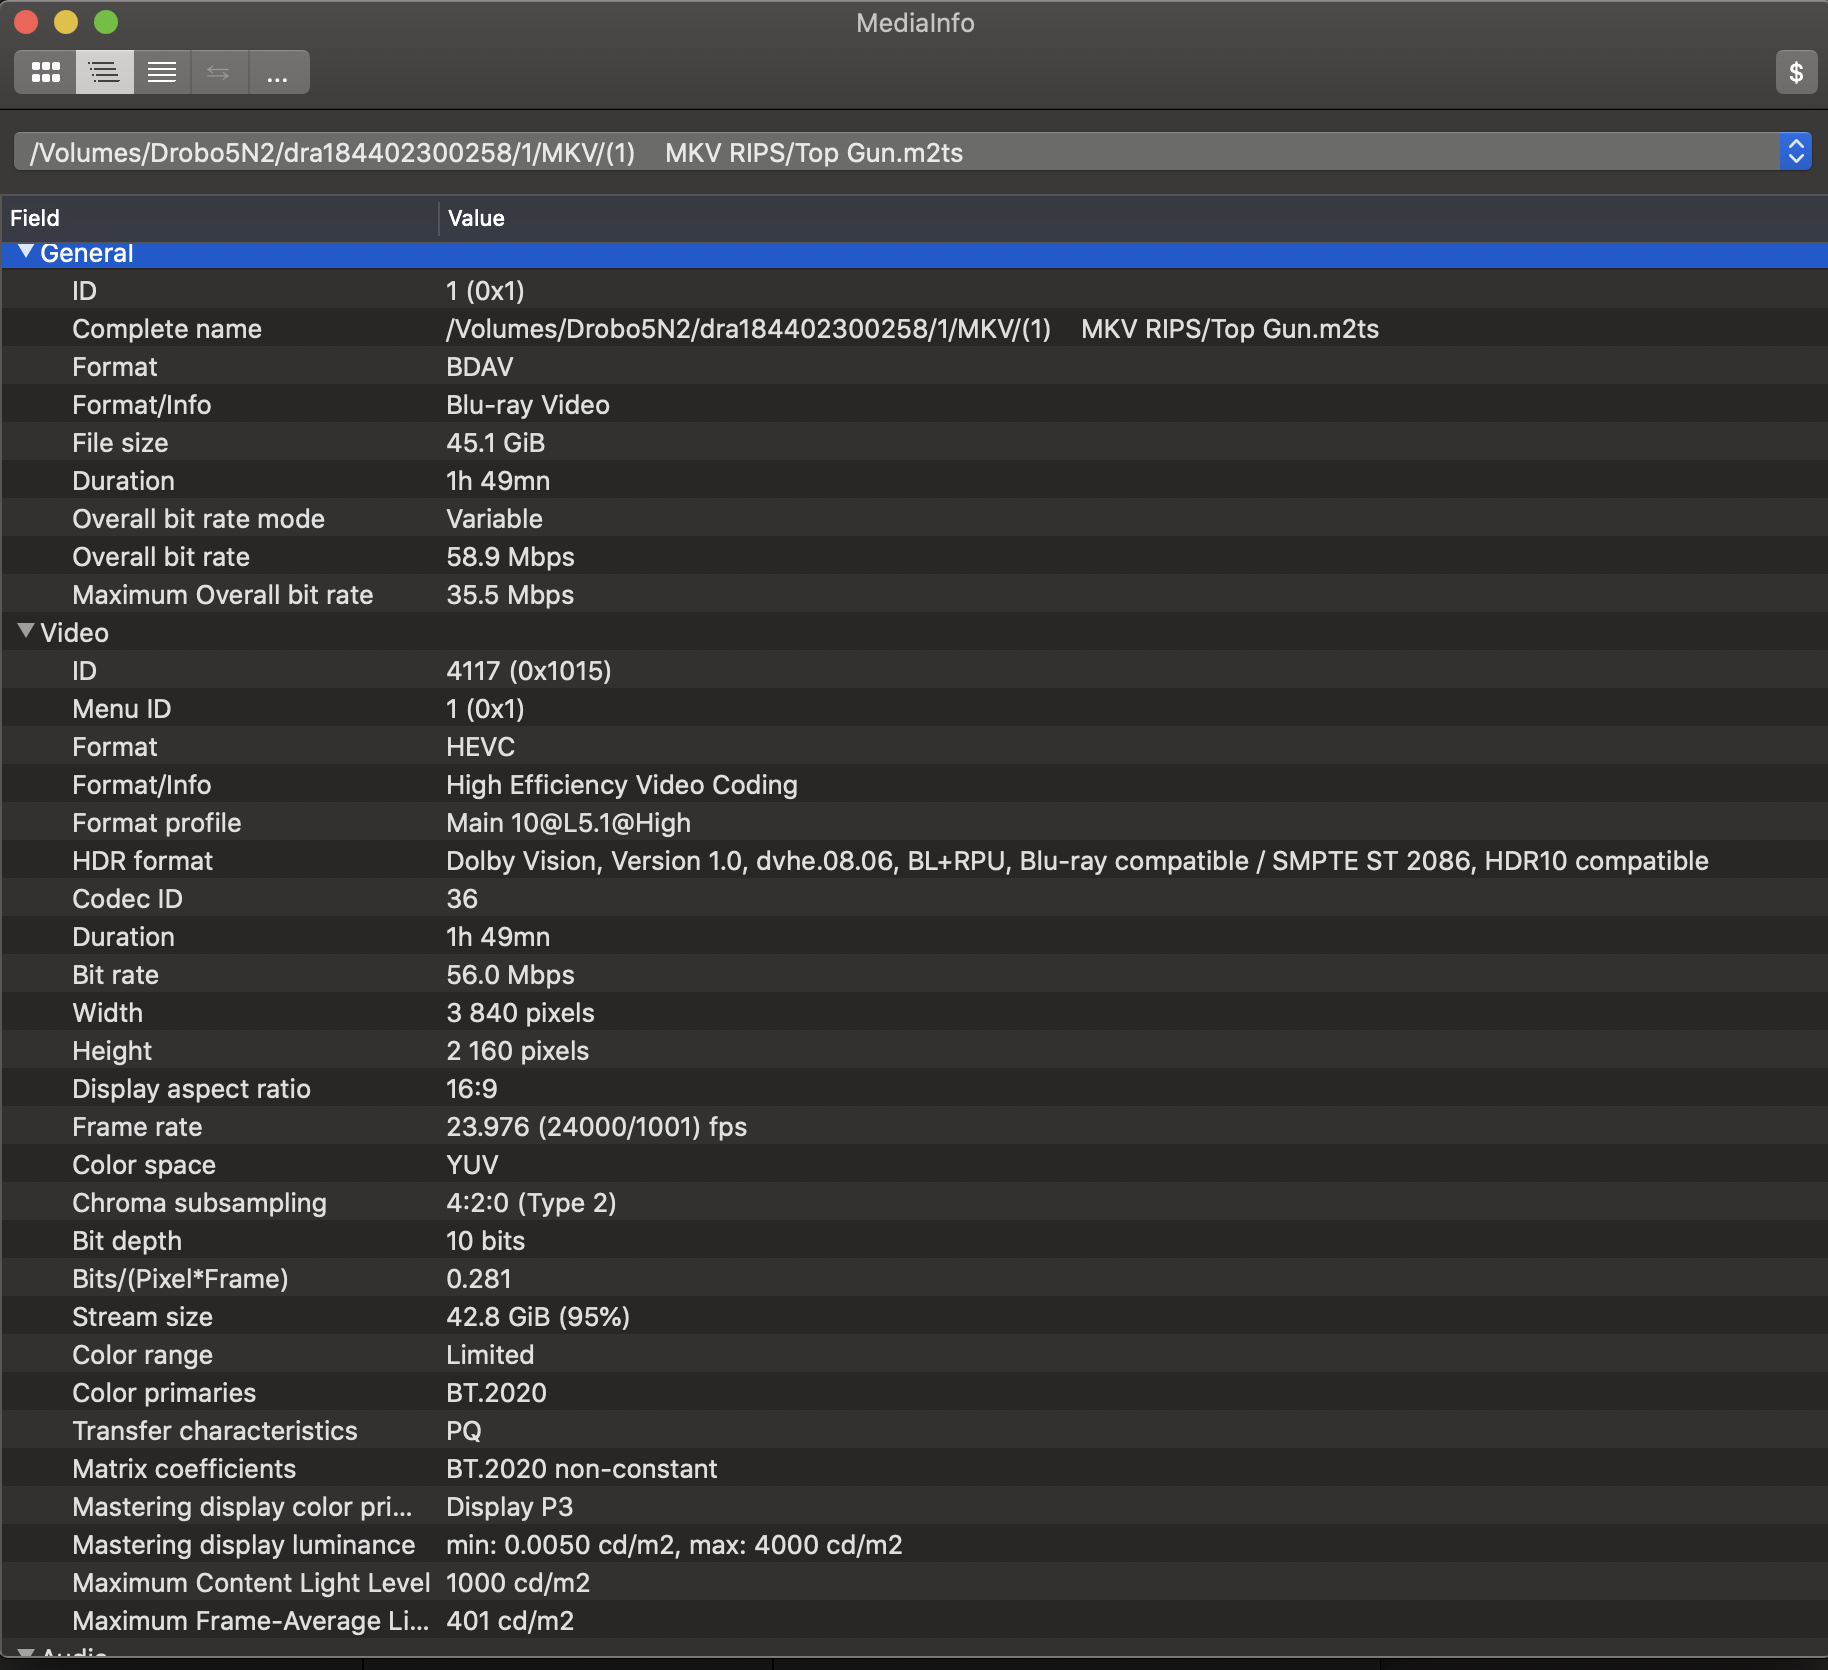Click the 4117 (0x1015) ID value
Screen dimensions: 1828x1670
[529, 671]
